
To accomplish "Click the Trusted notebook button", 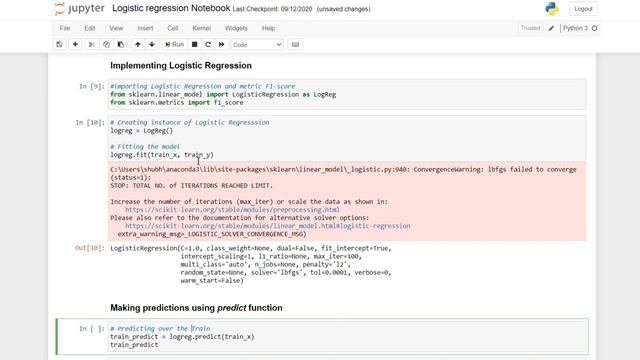I will click(x=530, y=28).
